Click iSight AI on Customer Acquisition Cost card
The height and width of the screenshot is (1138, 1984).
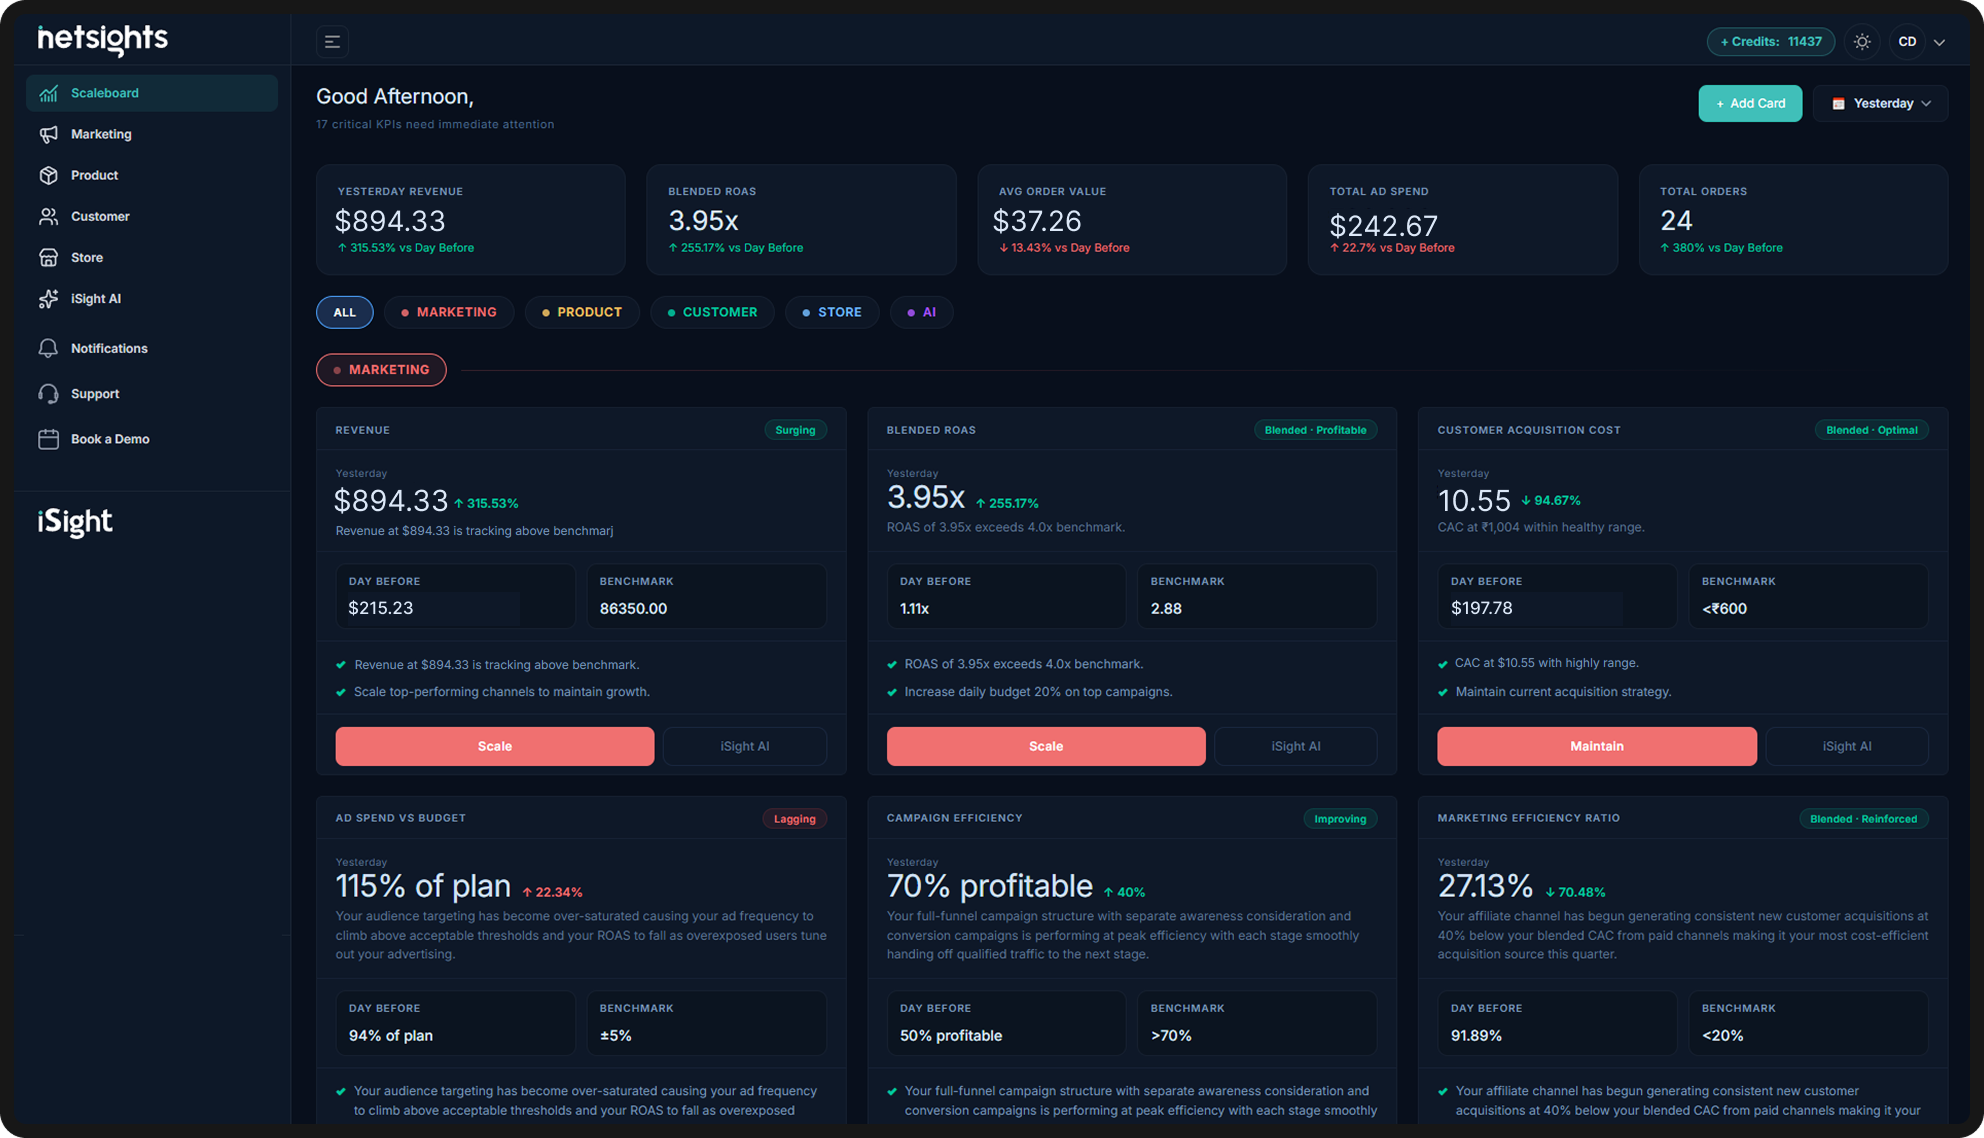pos(1846,746)
